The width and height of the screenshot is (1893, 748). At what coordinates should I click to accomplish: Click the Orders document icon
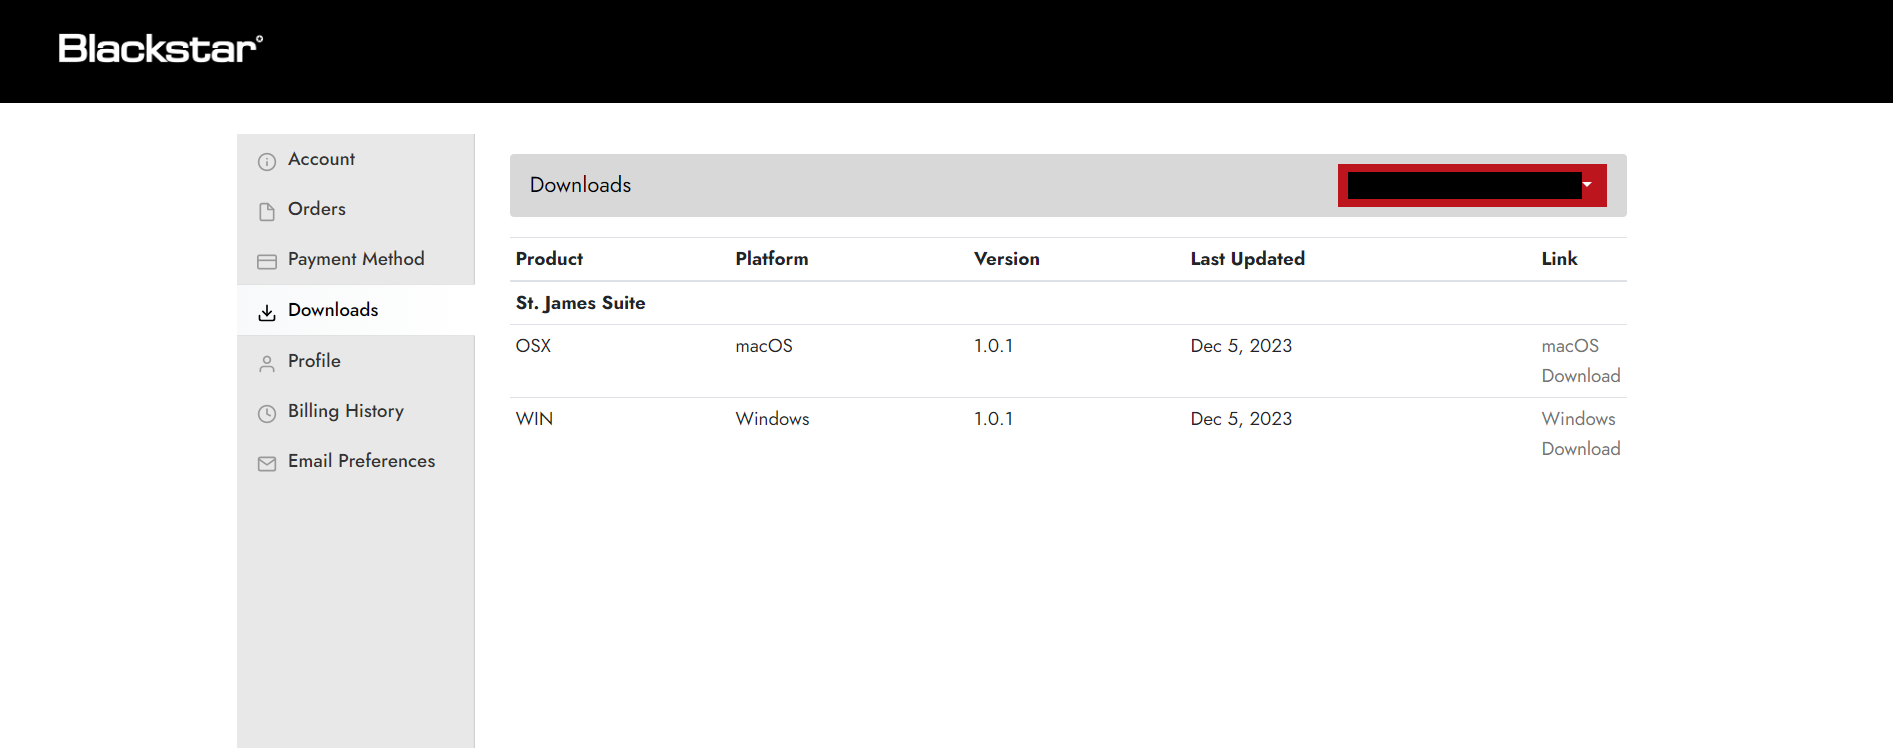click(267, 211)
